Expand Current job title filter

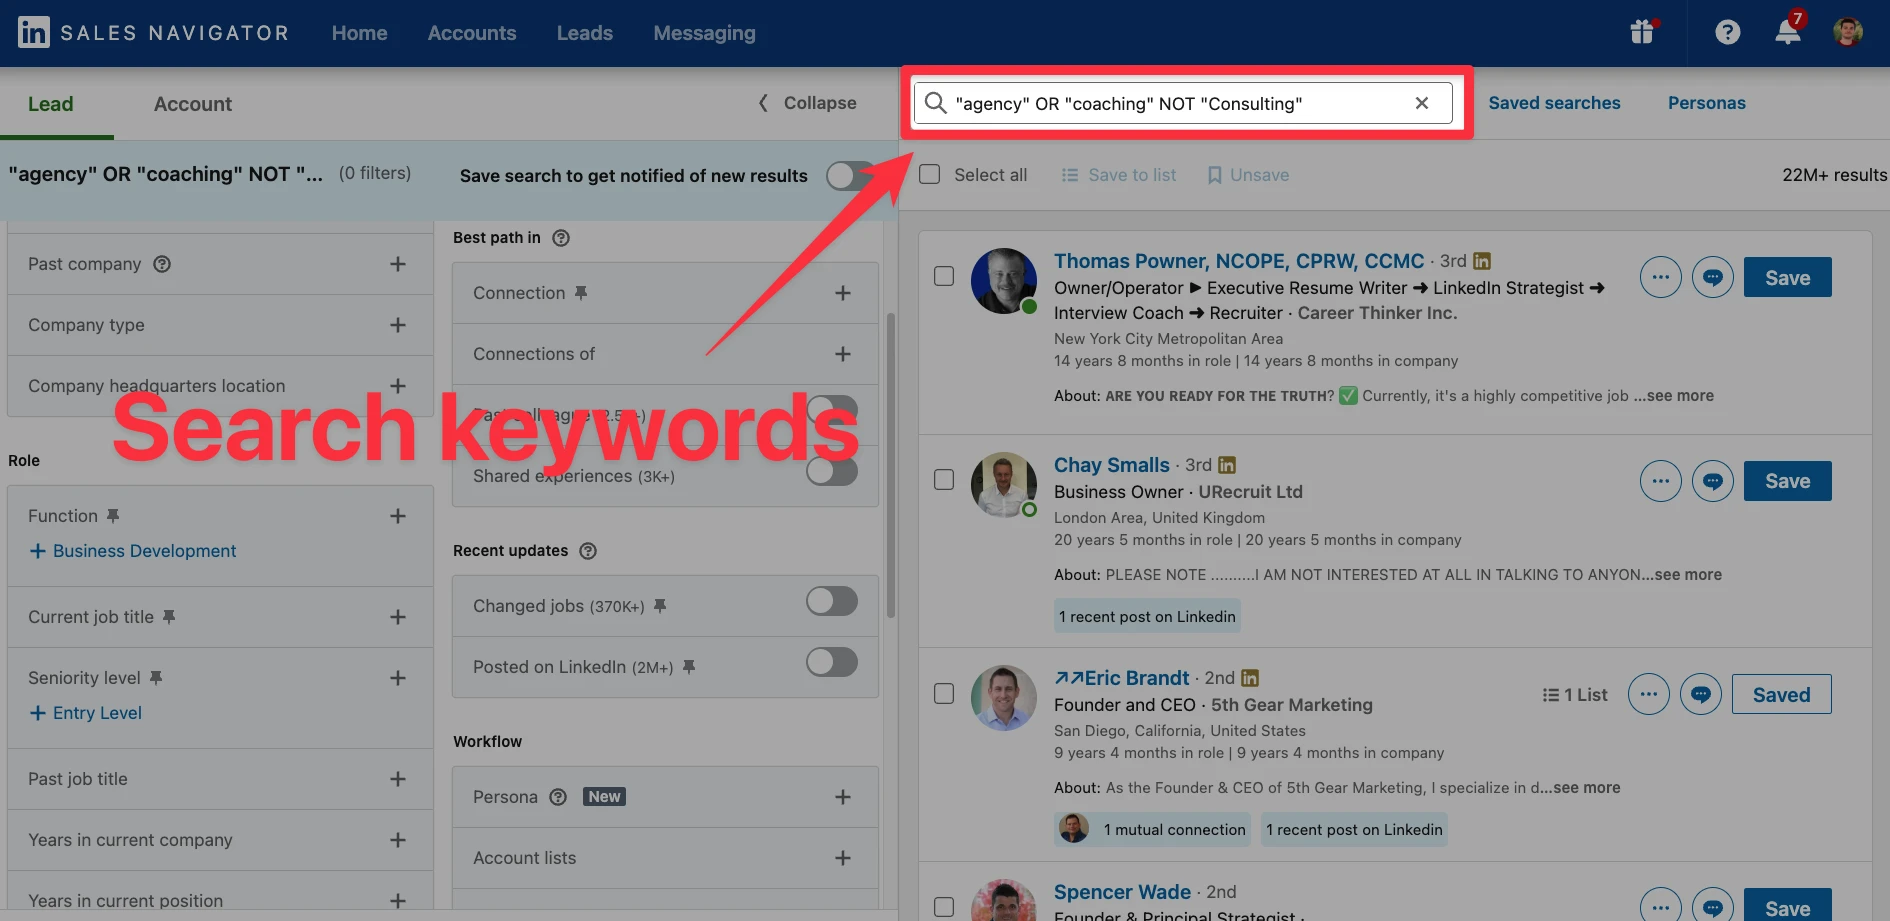(x=398, y=617)
